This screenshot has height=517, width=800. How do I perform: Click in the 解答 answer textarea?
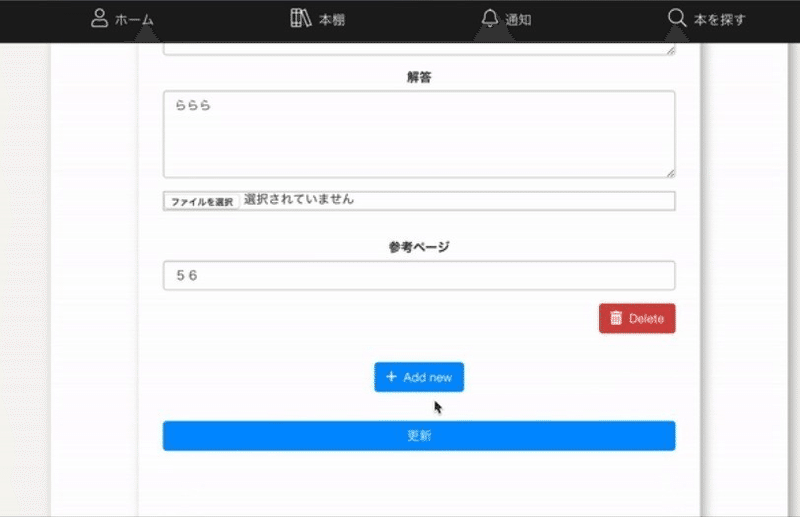(x=419, y=134)
